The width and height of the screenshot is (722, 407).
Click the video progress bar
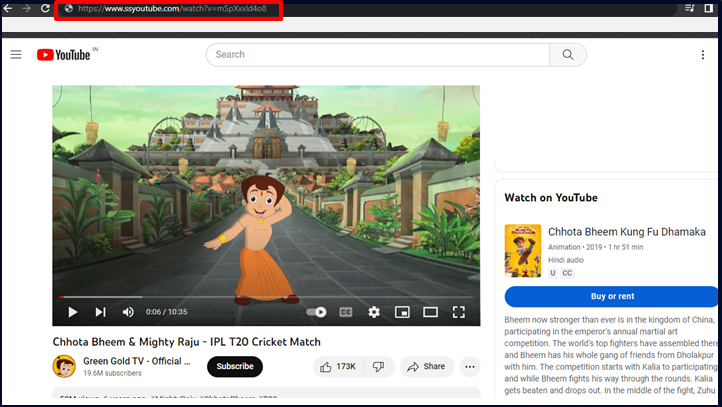coord(266,297)
